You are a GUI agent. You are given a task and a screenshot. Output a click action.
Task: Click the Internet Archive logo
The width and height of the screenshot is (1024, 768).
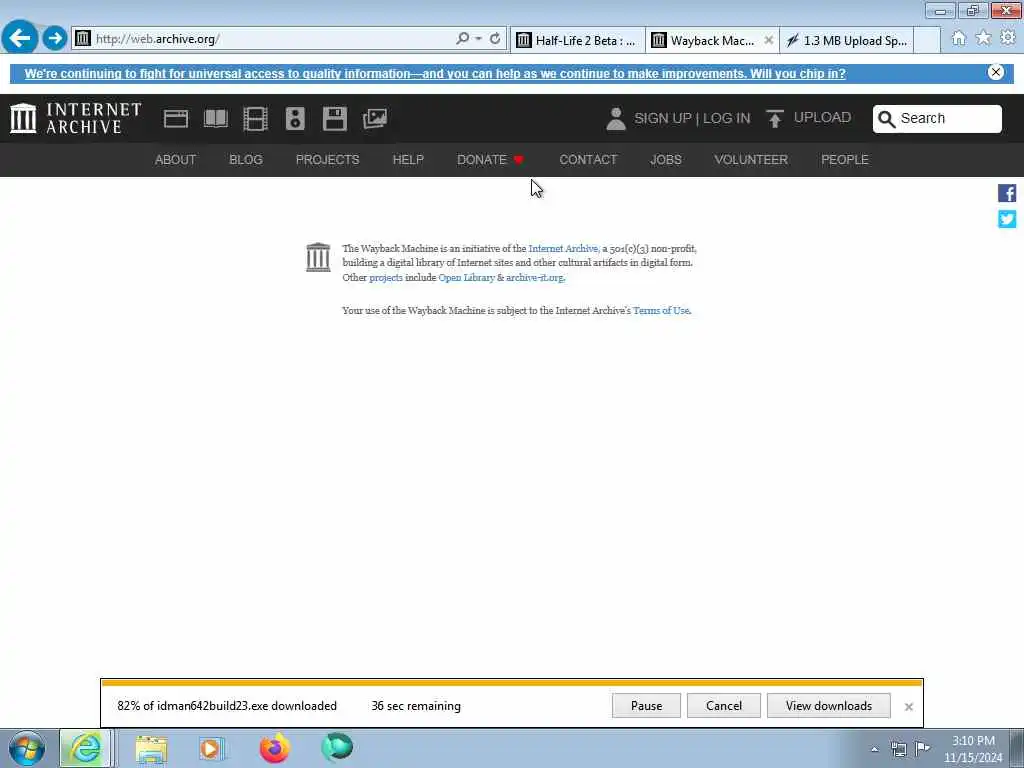(76, 118)
